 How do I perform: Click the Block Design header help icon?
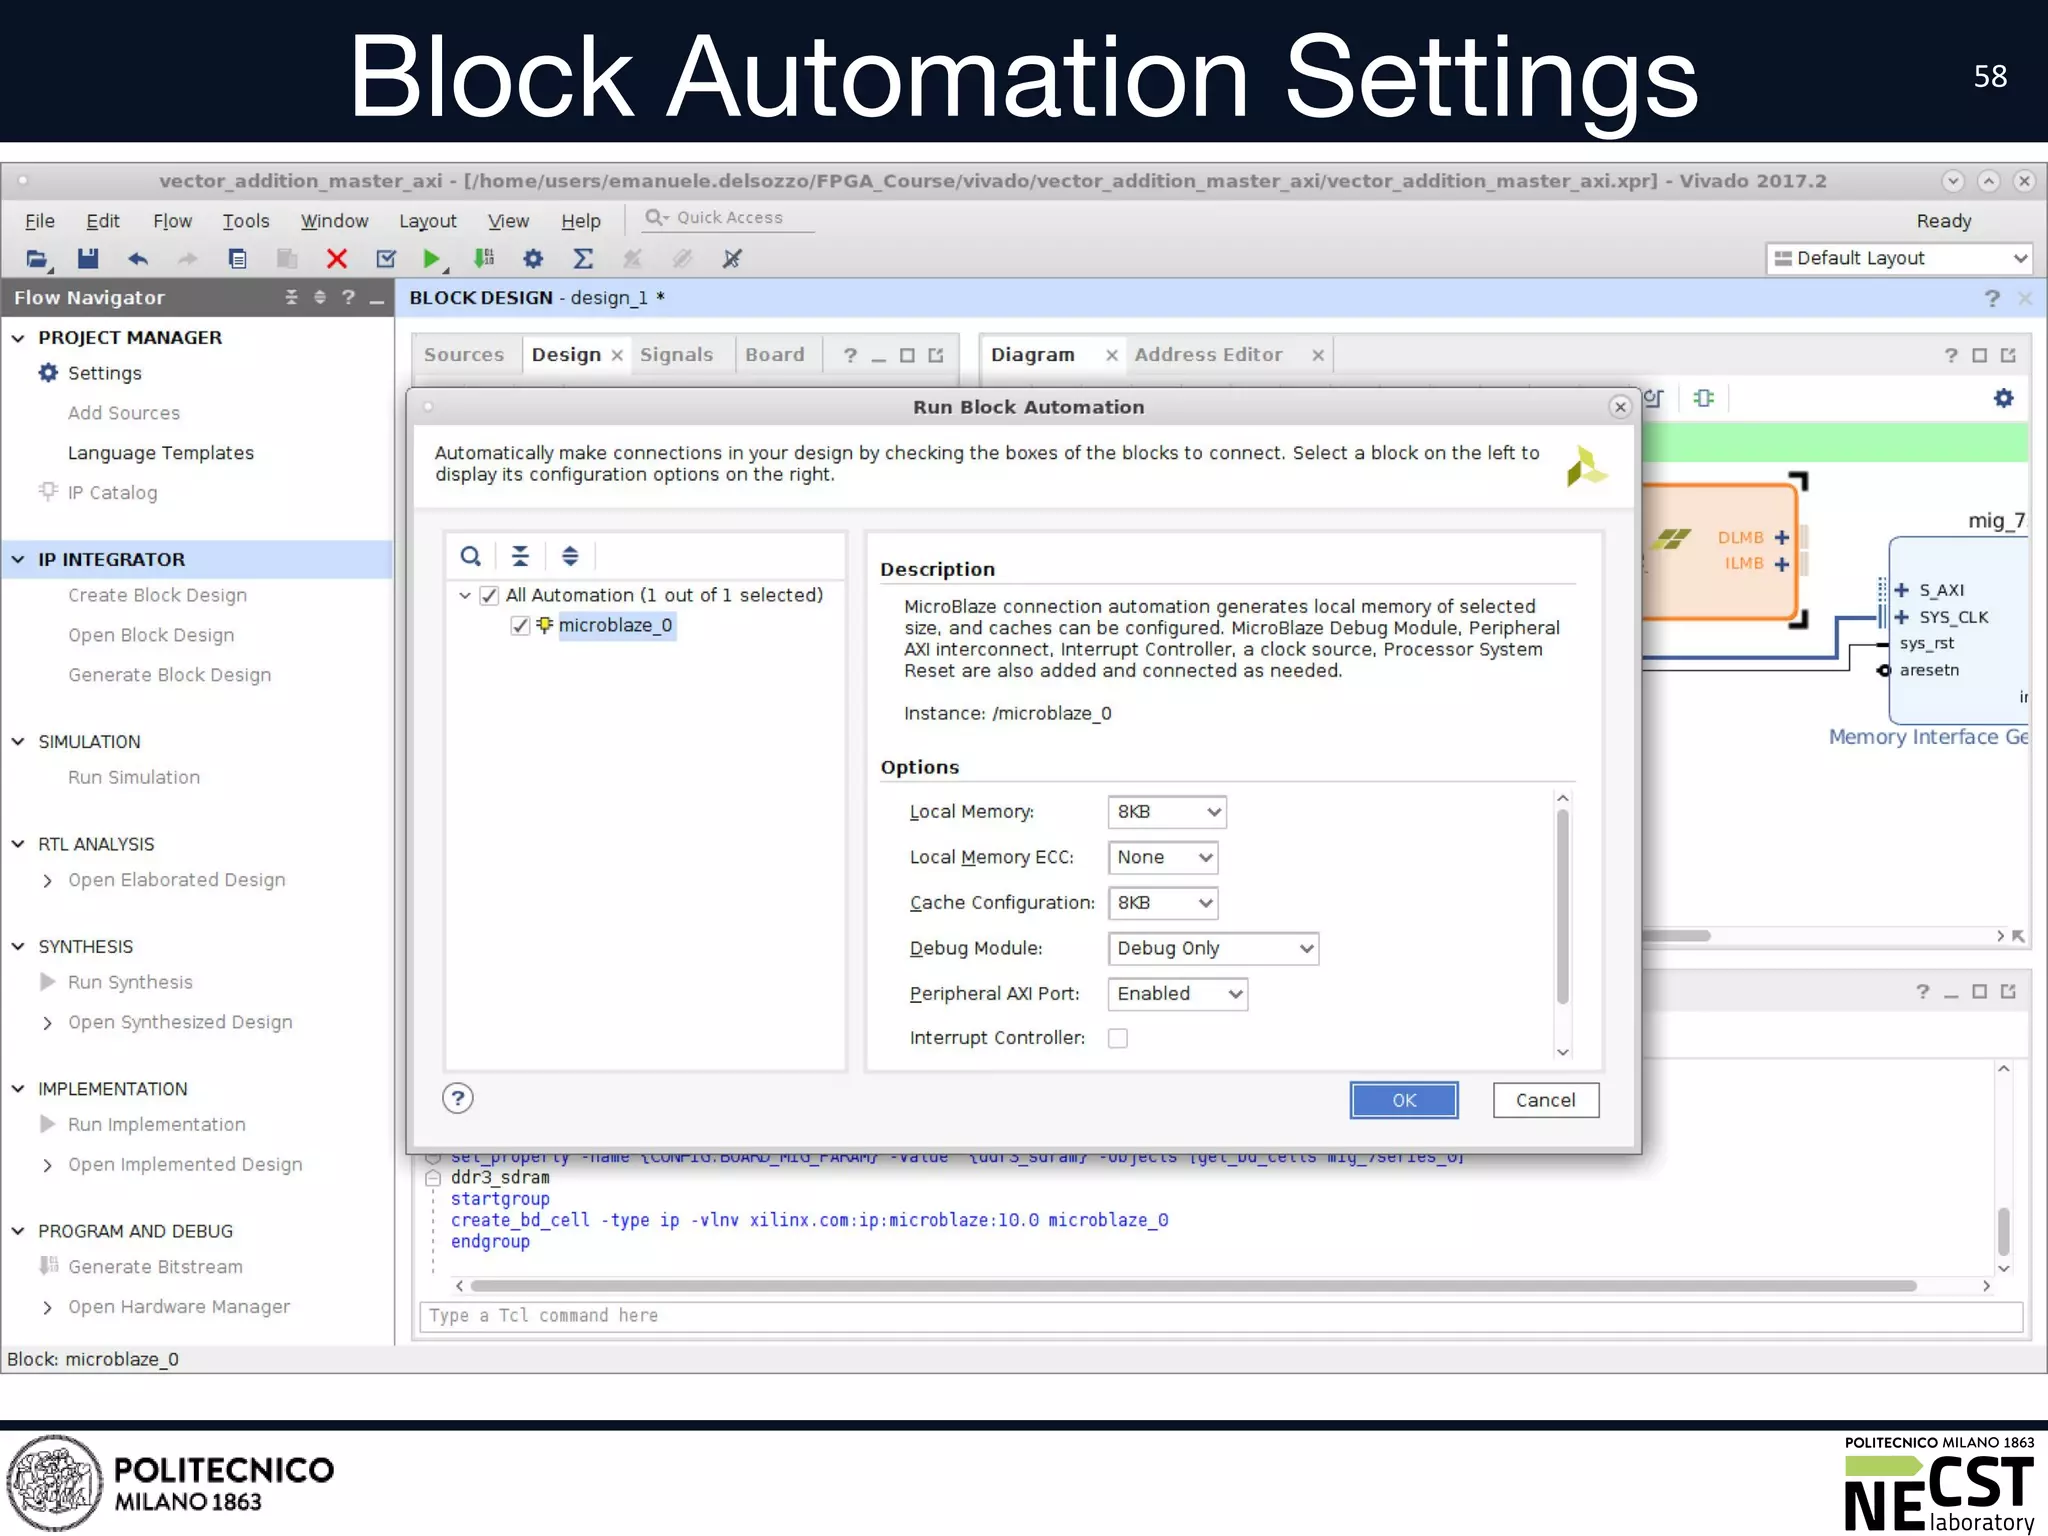[x=1992, y=298]
